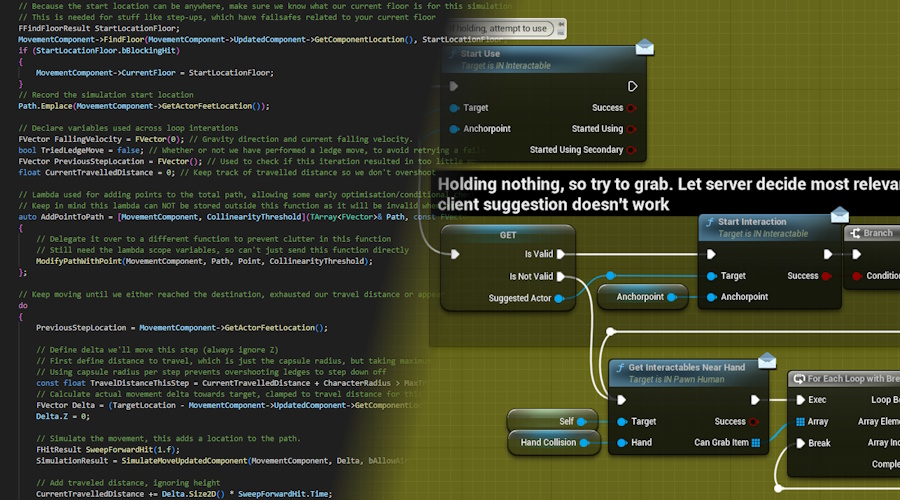Click the comment bubble toggle near holding label
This screenshot has height=500, width=900.
coord(561,28)
